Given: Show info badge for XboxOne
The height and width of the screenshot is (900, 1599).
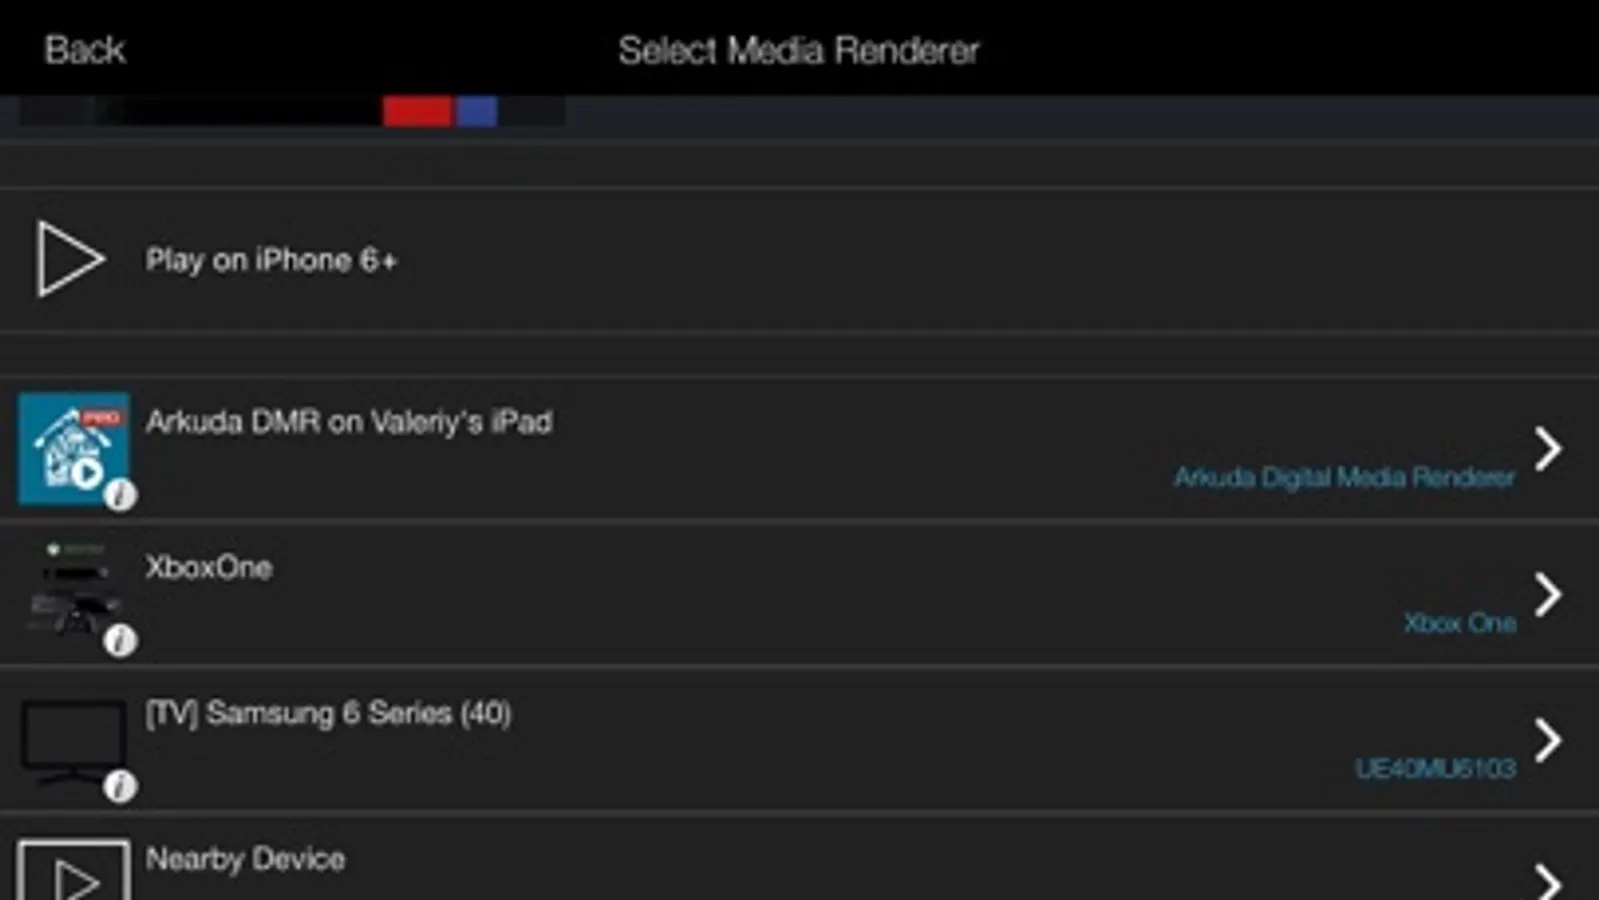Looking at the screenshot, I should [x=120, y=640].
